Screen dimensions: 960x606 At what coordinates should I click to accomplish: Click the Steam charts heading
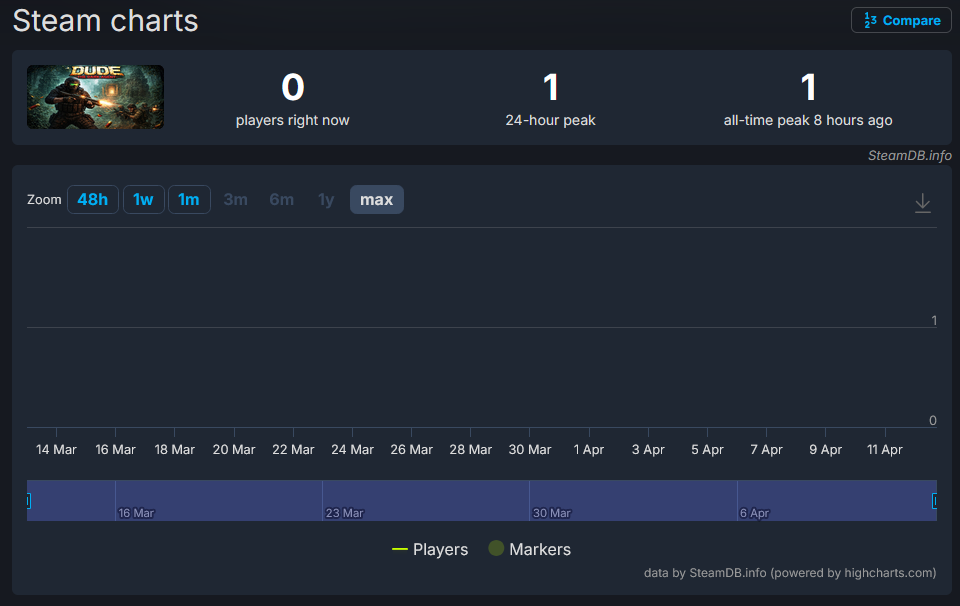(105, 21)
